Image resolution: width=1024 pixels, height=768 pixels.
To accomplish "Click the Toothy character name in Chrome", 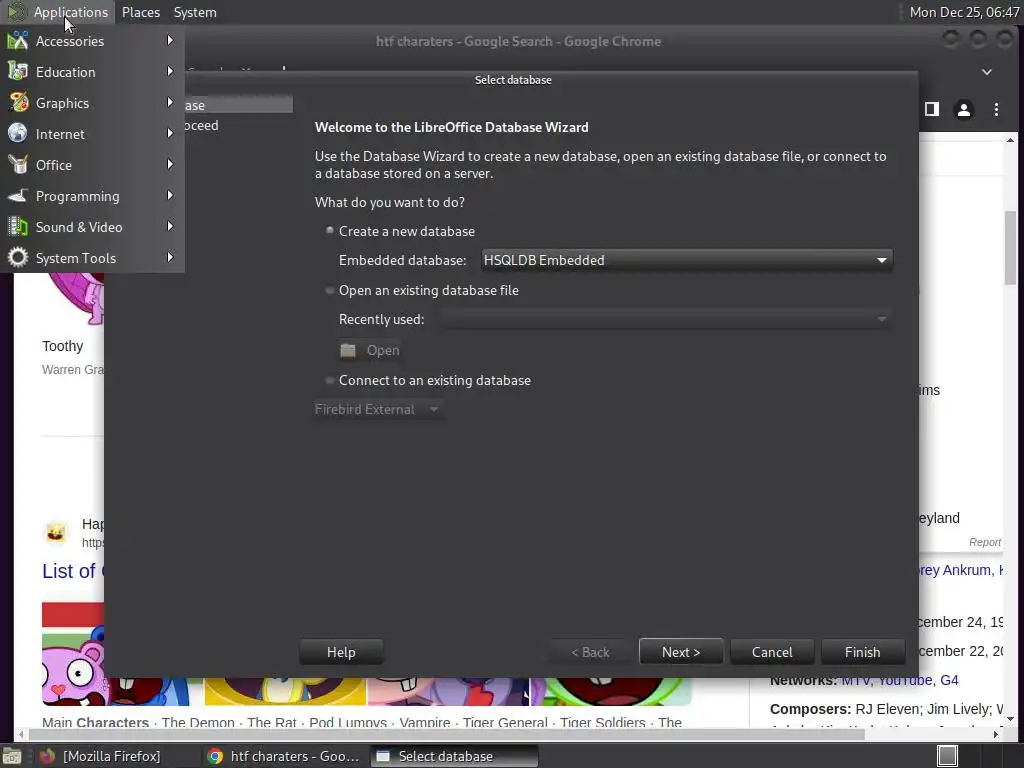I will (x=63, y=345).
